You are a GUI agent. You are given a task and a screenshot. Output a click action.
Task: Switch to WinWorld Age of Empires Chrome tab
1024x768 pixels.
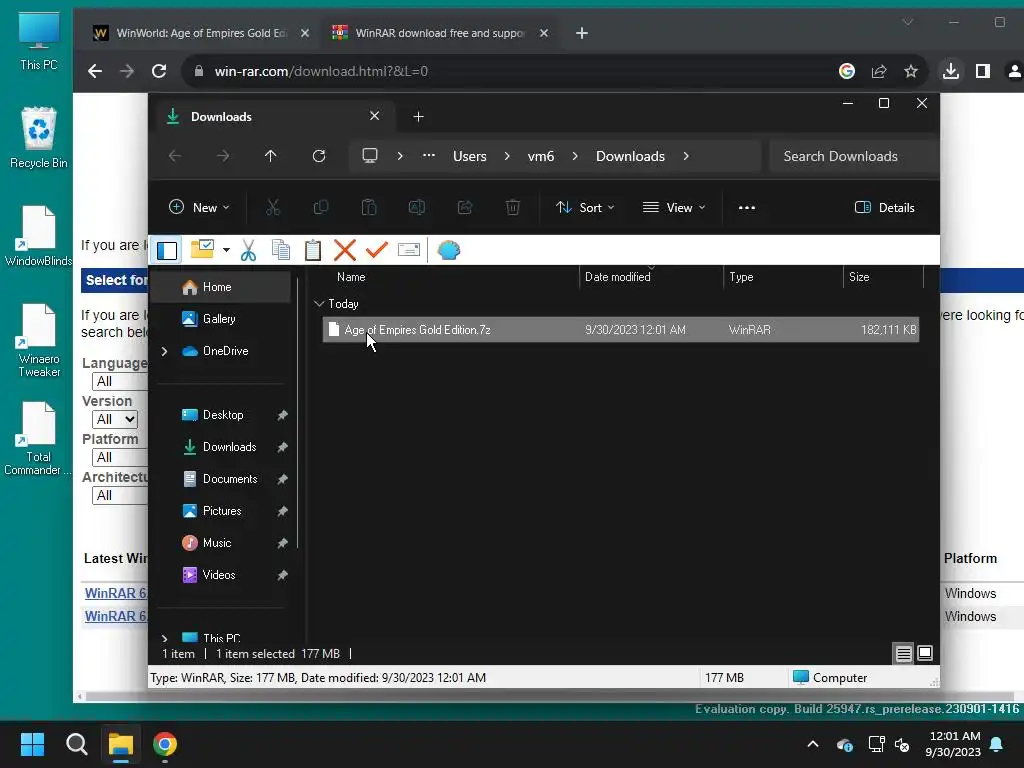[201, 33]
